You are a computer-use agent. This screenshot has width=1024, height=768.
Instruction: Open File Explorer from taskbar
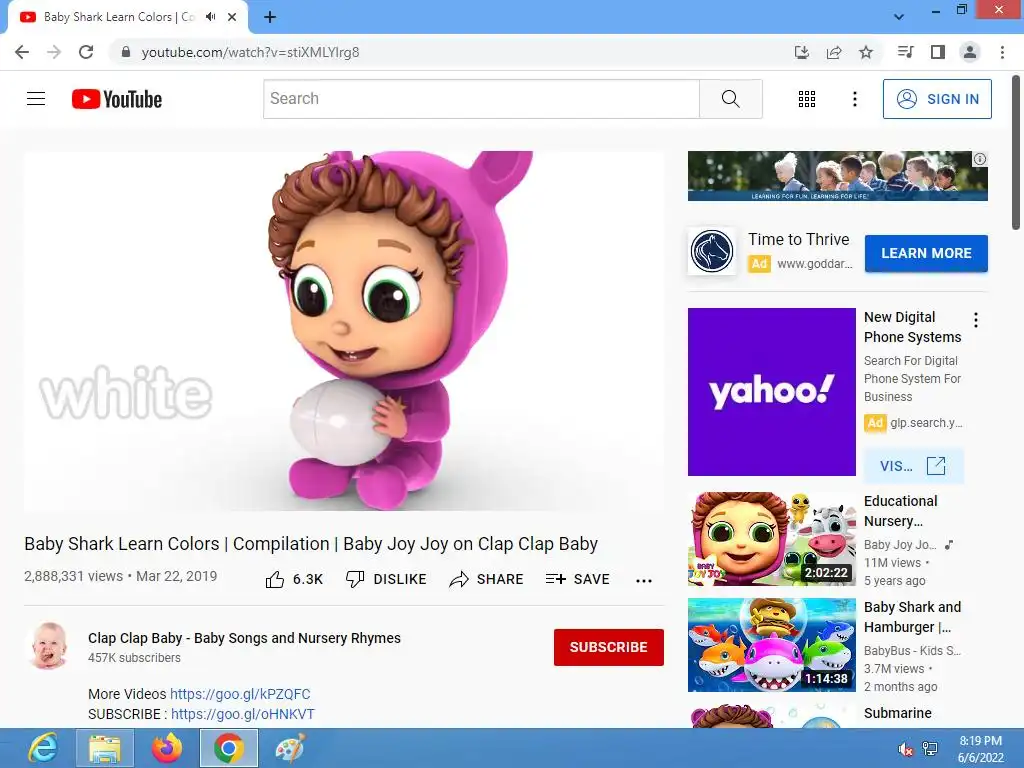[105, 748]
